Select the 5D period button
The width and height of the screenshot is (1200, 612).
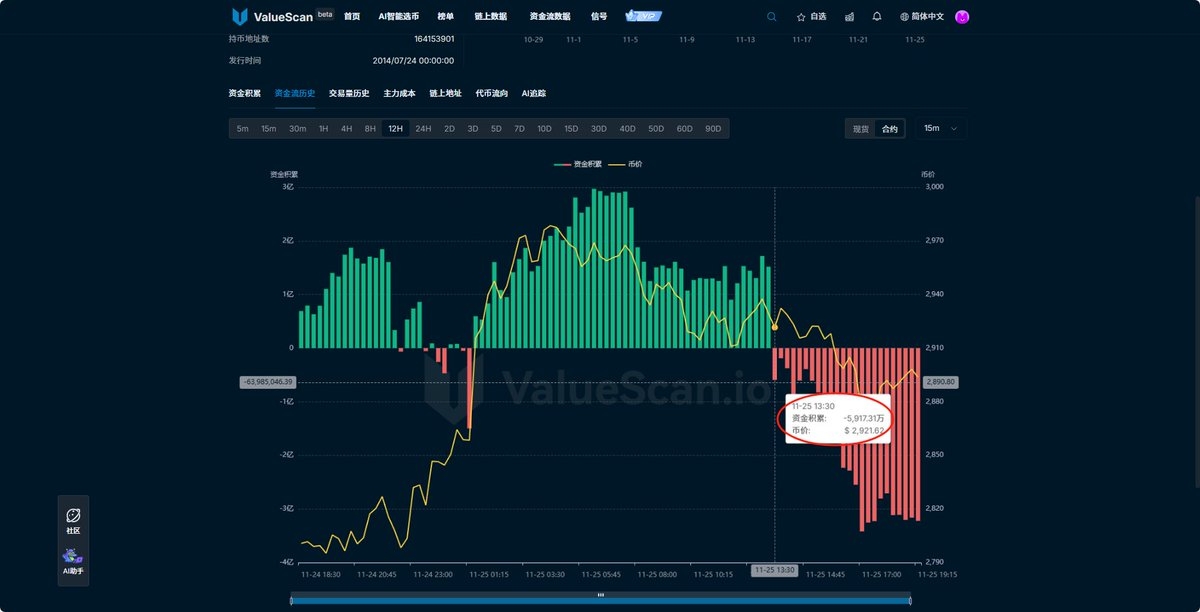pos(496,129)
